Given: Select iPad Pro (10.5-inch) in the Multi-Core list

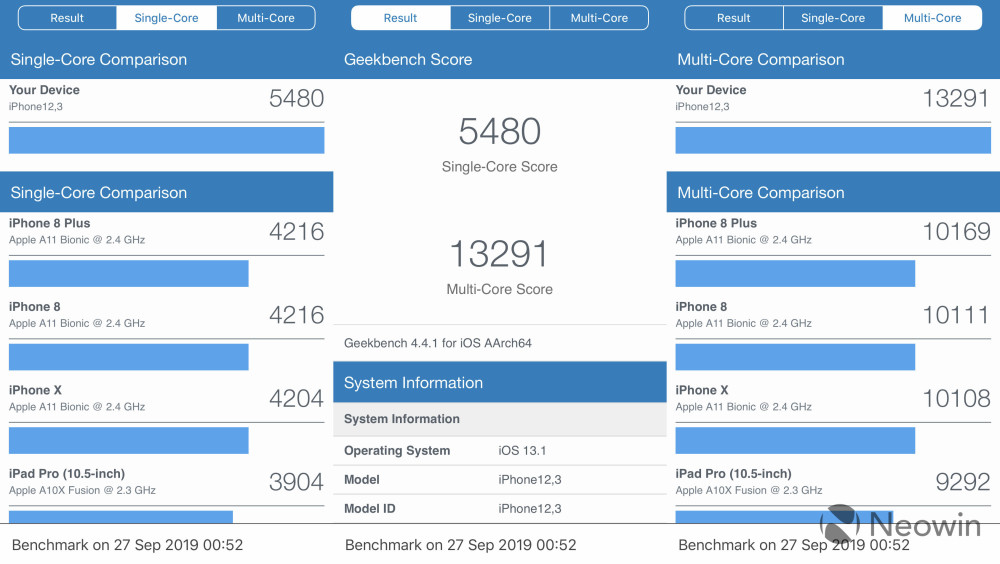Looking at the screenshot, I should (x=833, y=482).
